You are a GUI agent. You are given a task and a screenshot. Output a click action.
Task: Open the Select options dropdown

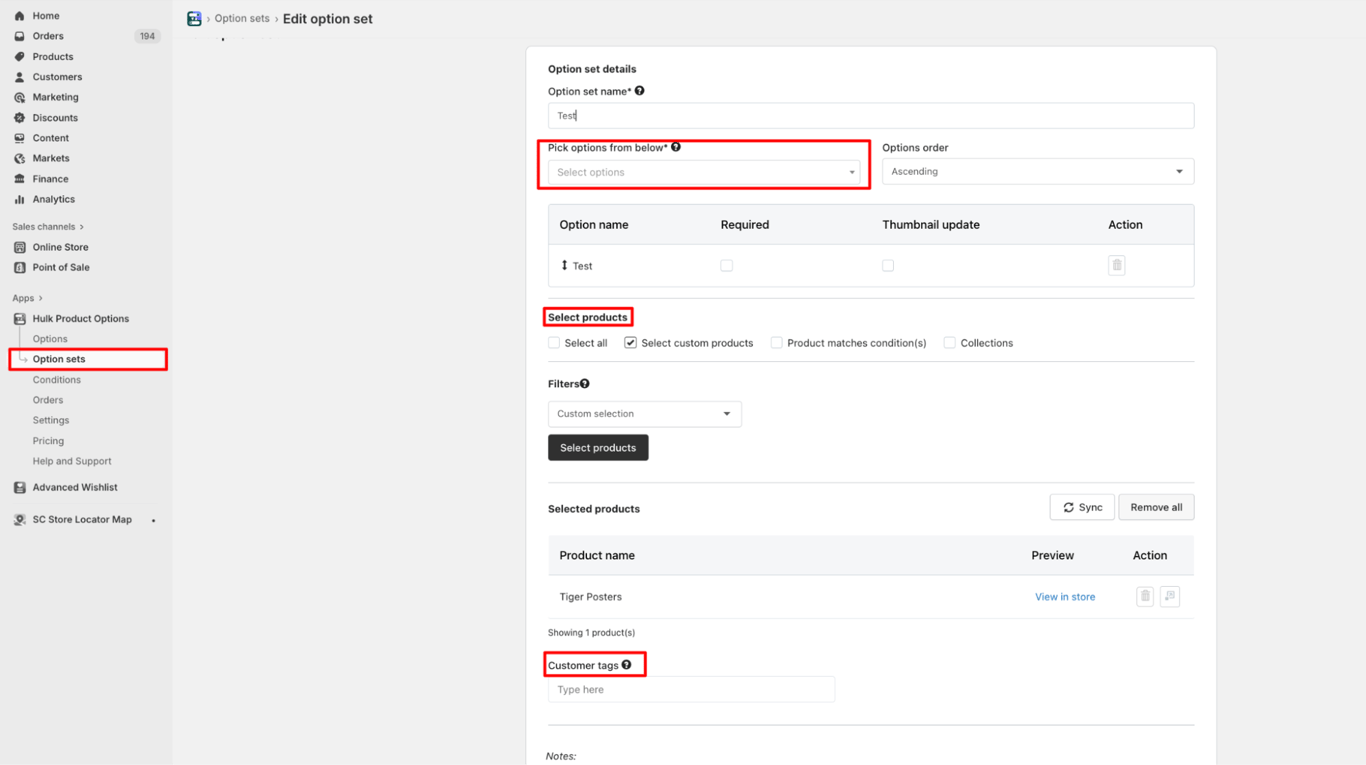[x=704, y=172]
